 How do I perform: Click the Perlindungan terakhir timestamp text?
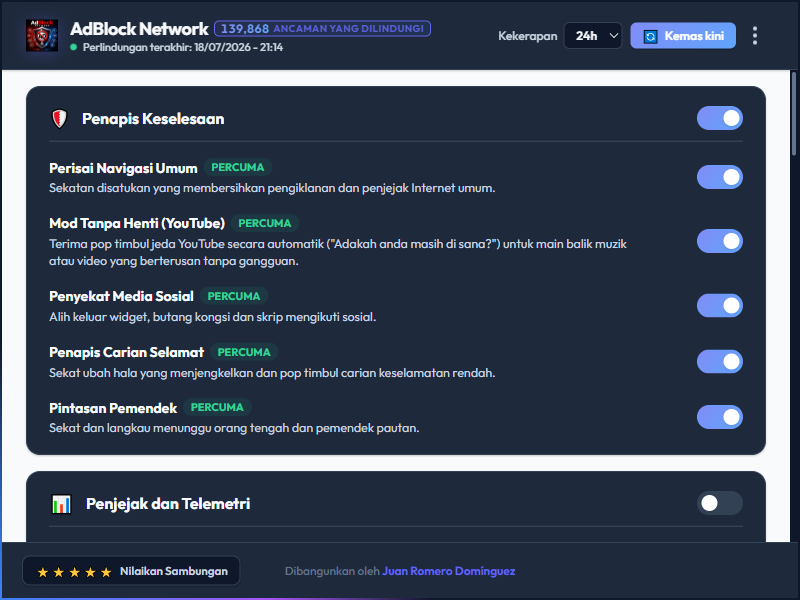coord(183,47)
